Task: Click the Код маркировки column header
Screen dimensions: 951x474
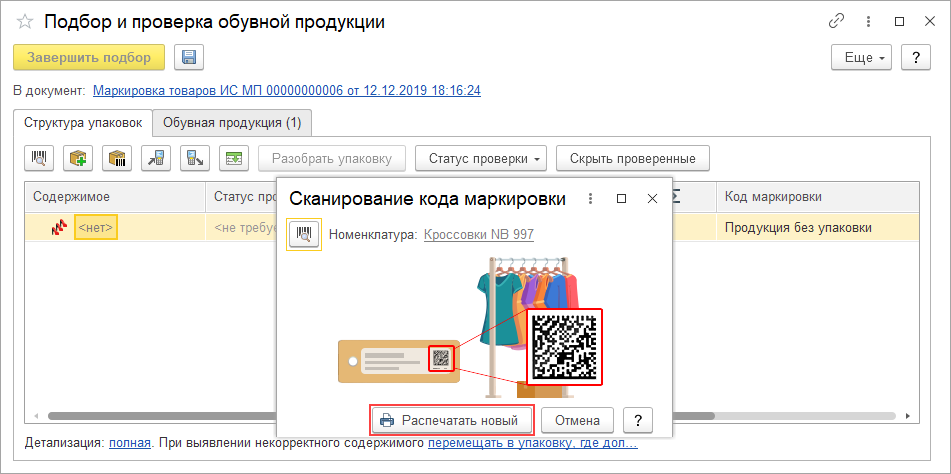Action: 818,196
